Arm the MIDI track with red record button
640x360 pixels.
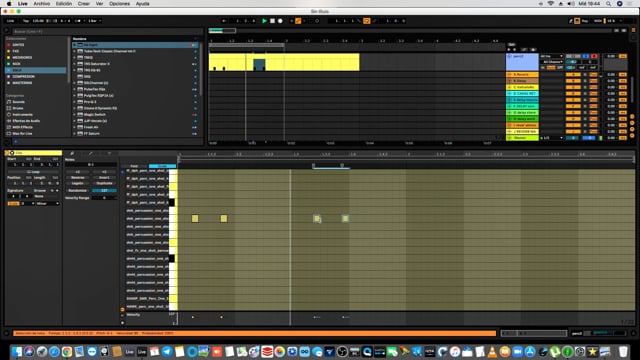pos(594,56)
